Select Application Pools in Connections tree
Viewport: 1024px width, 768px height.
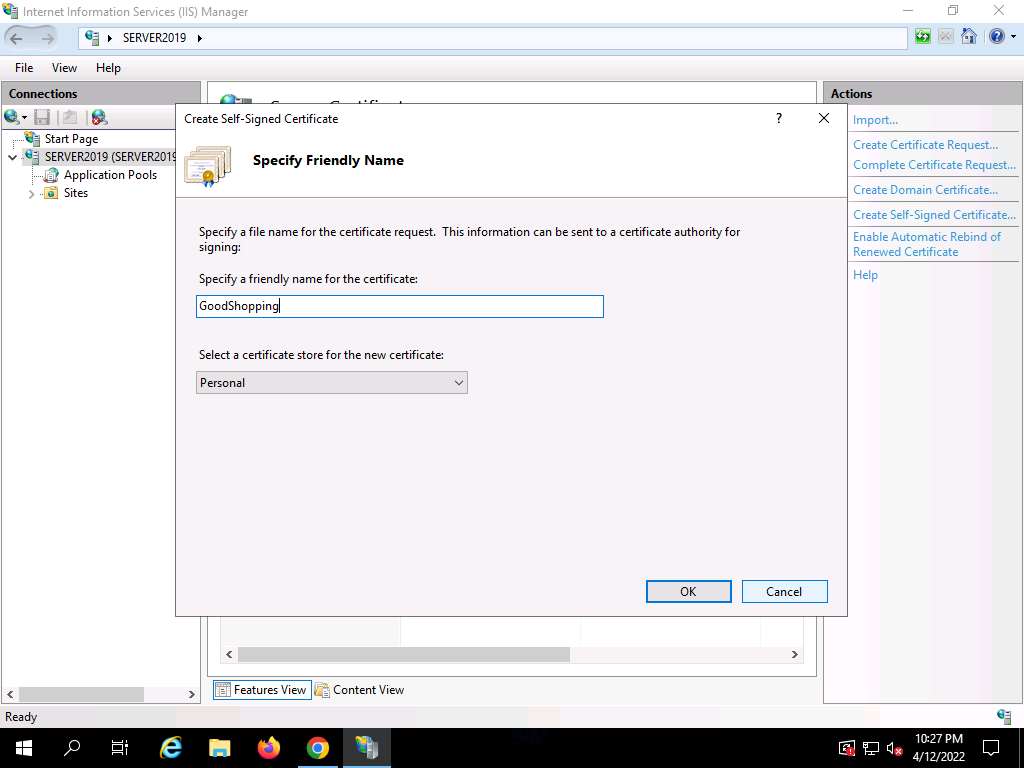coord(110,175)
